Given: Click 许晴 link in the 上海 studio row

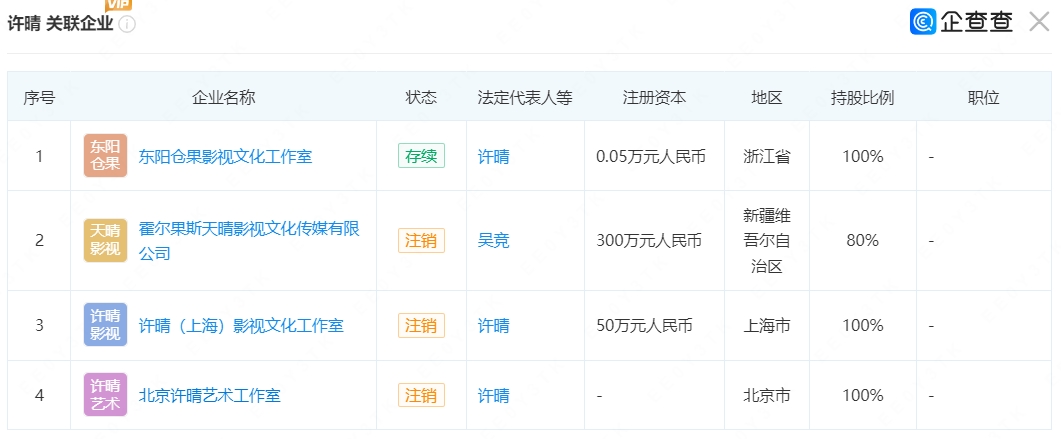Looking at the screenshot, I should tap(493, 326).
